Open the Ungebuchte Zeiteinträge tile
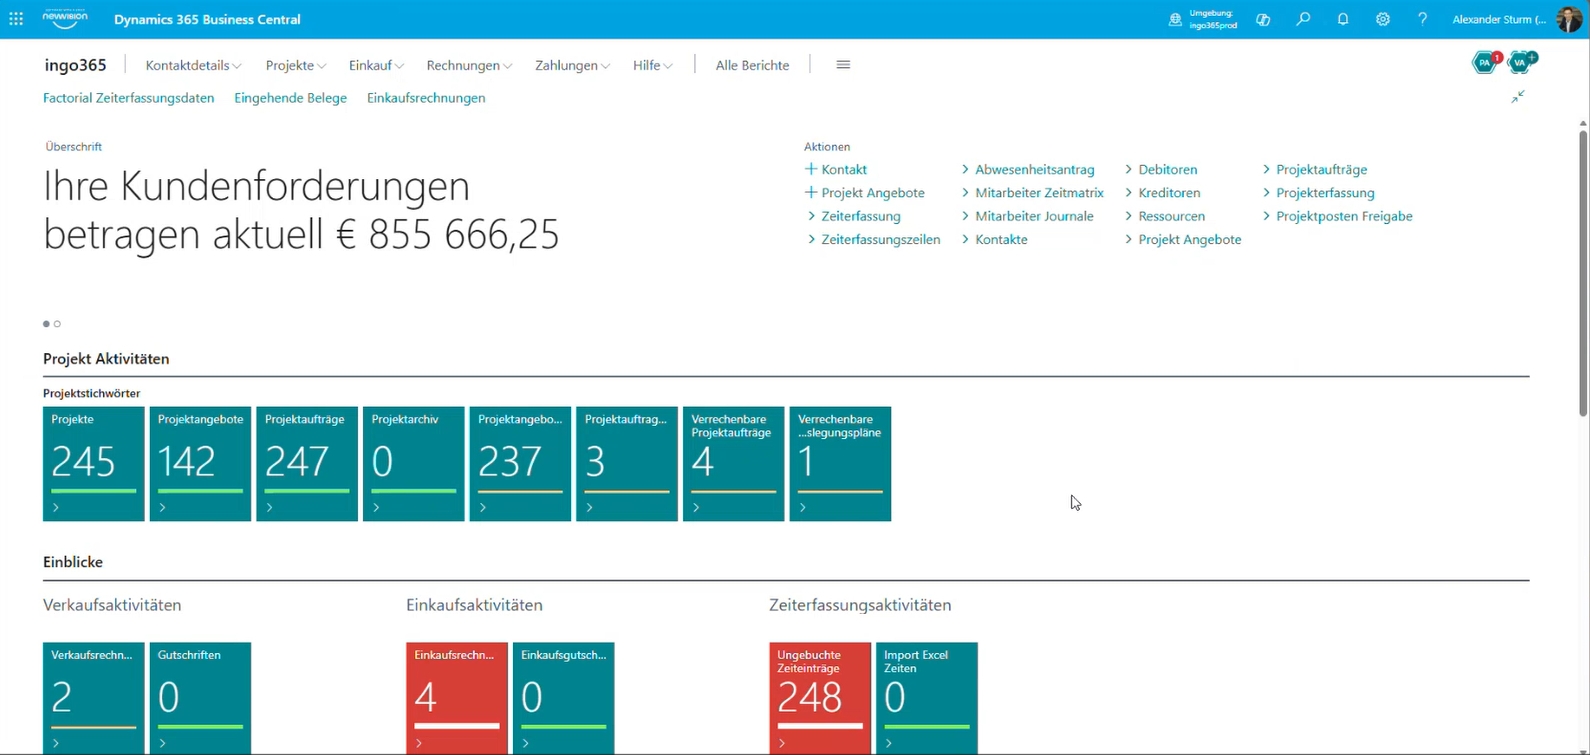Viewport: 1590px width, 755px height. tap(820, 698)
